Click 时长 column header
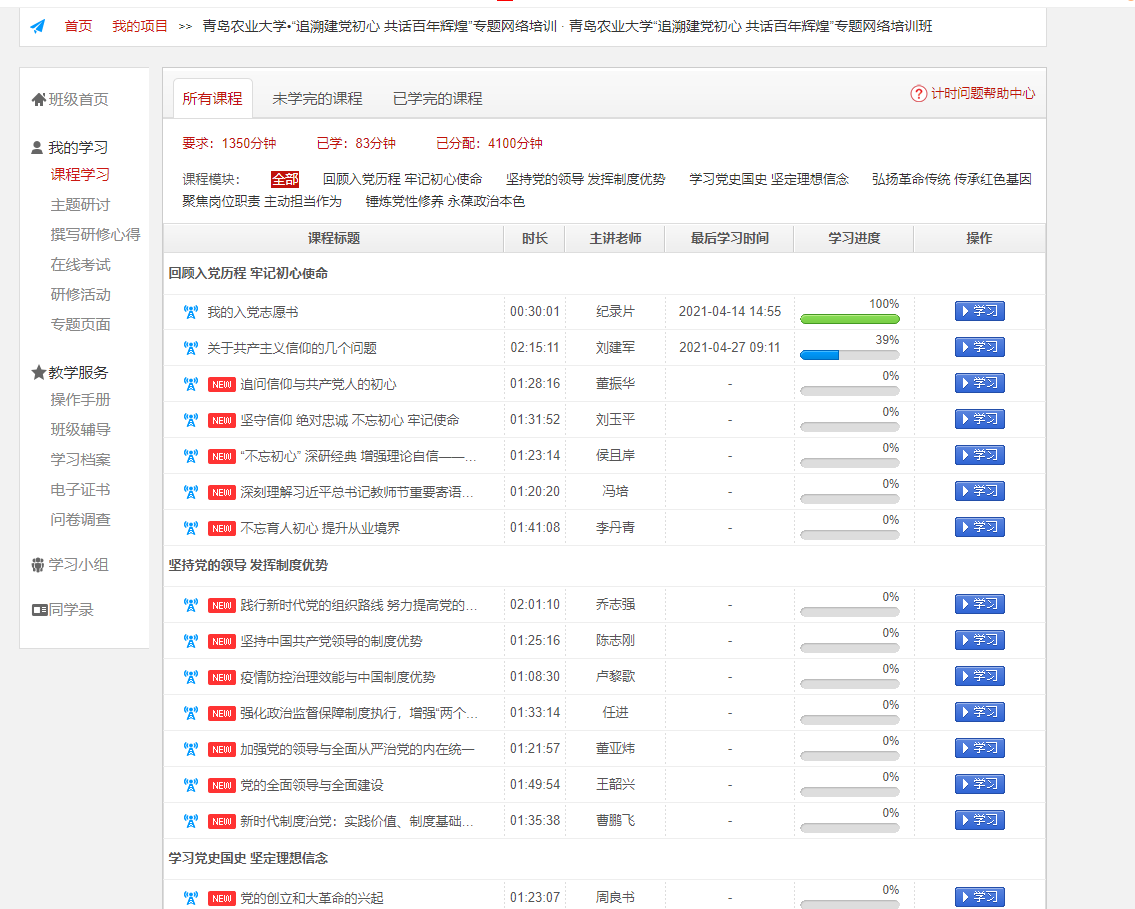Screen dimensions: 1135x909 pyautogui.click(x=535, y=238)
